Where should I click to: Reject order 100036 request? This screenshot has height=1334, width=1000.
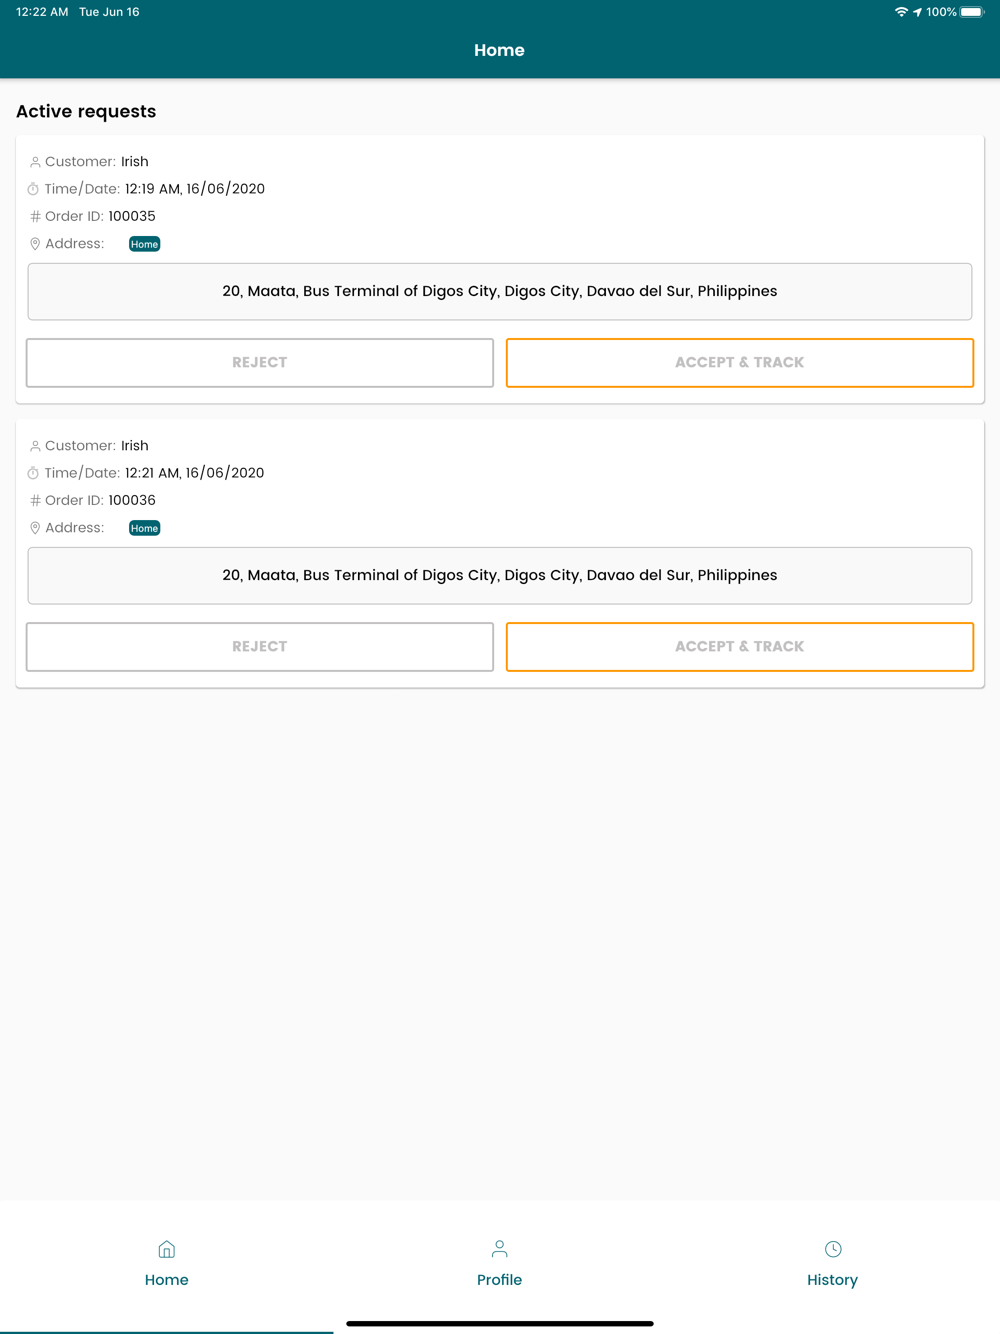point(260,647)
